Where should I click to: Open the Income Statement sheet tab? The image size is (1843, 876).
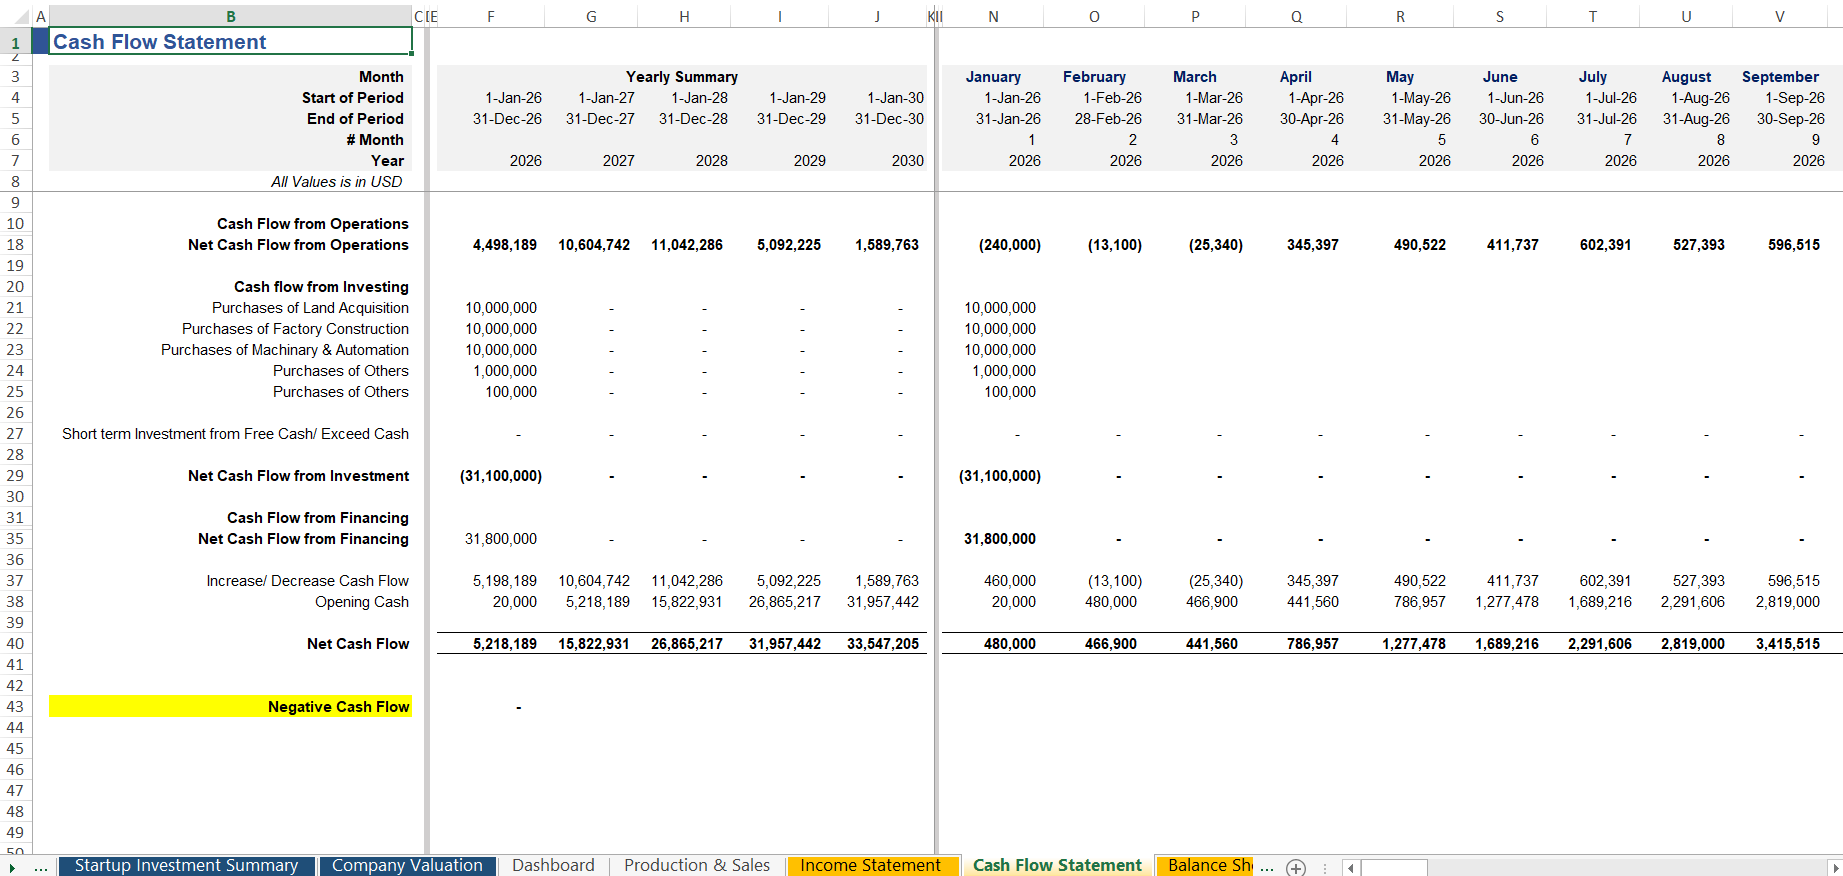[870, 866]
